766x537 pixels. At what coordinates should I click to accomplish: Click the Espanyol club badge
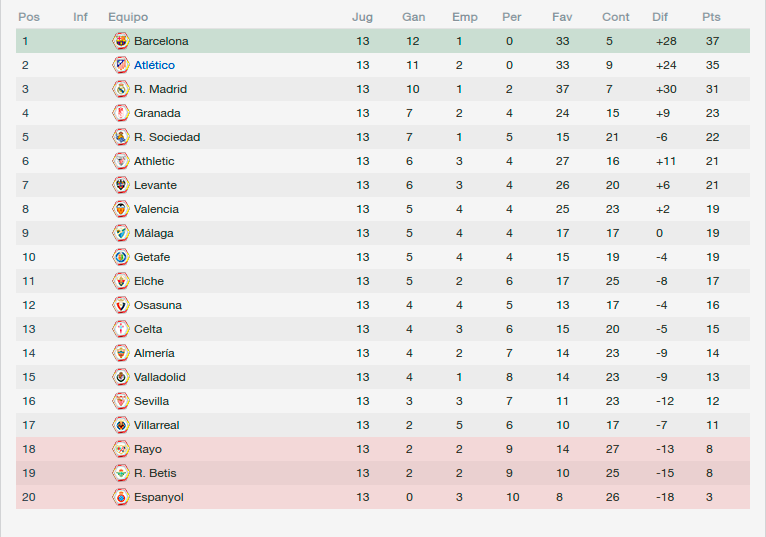point(121,497)
